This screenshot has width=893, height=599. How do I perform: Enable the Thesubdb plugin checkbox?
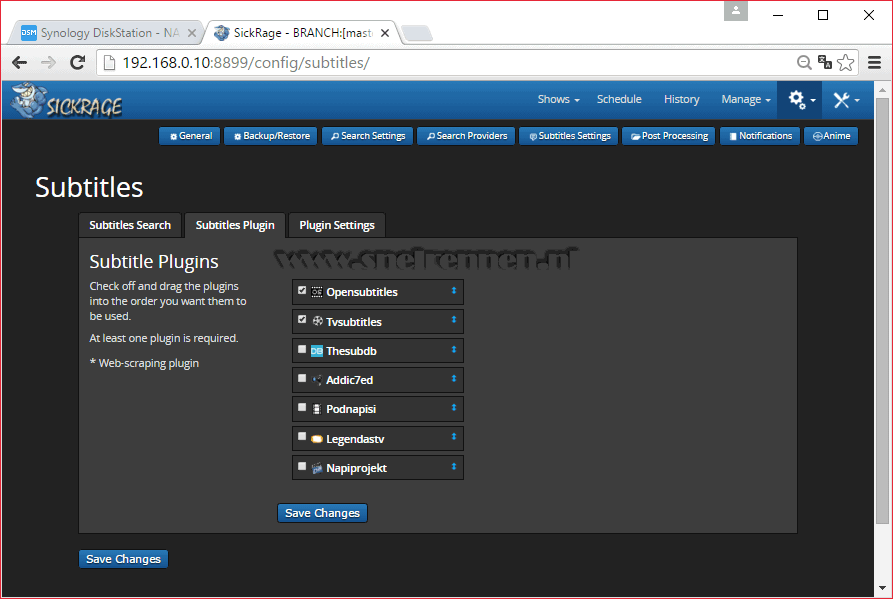(x=302, y=349)
